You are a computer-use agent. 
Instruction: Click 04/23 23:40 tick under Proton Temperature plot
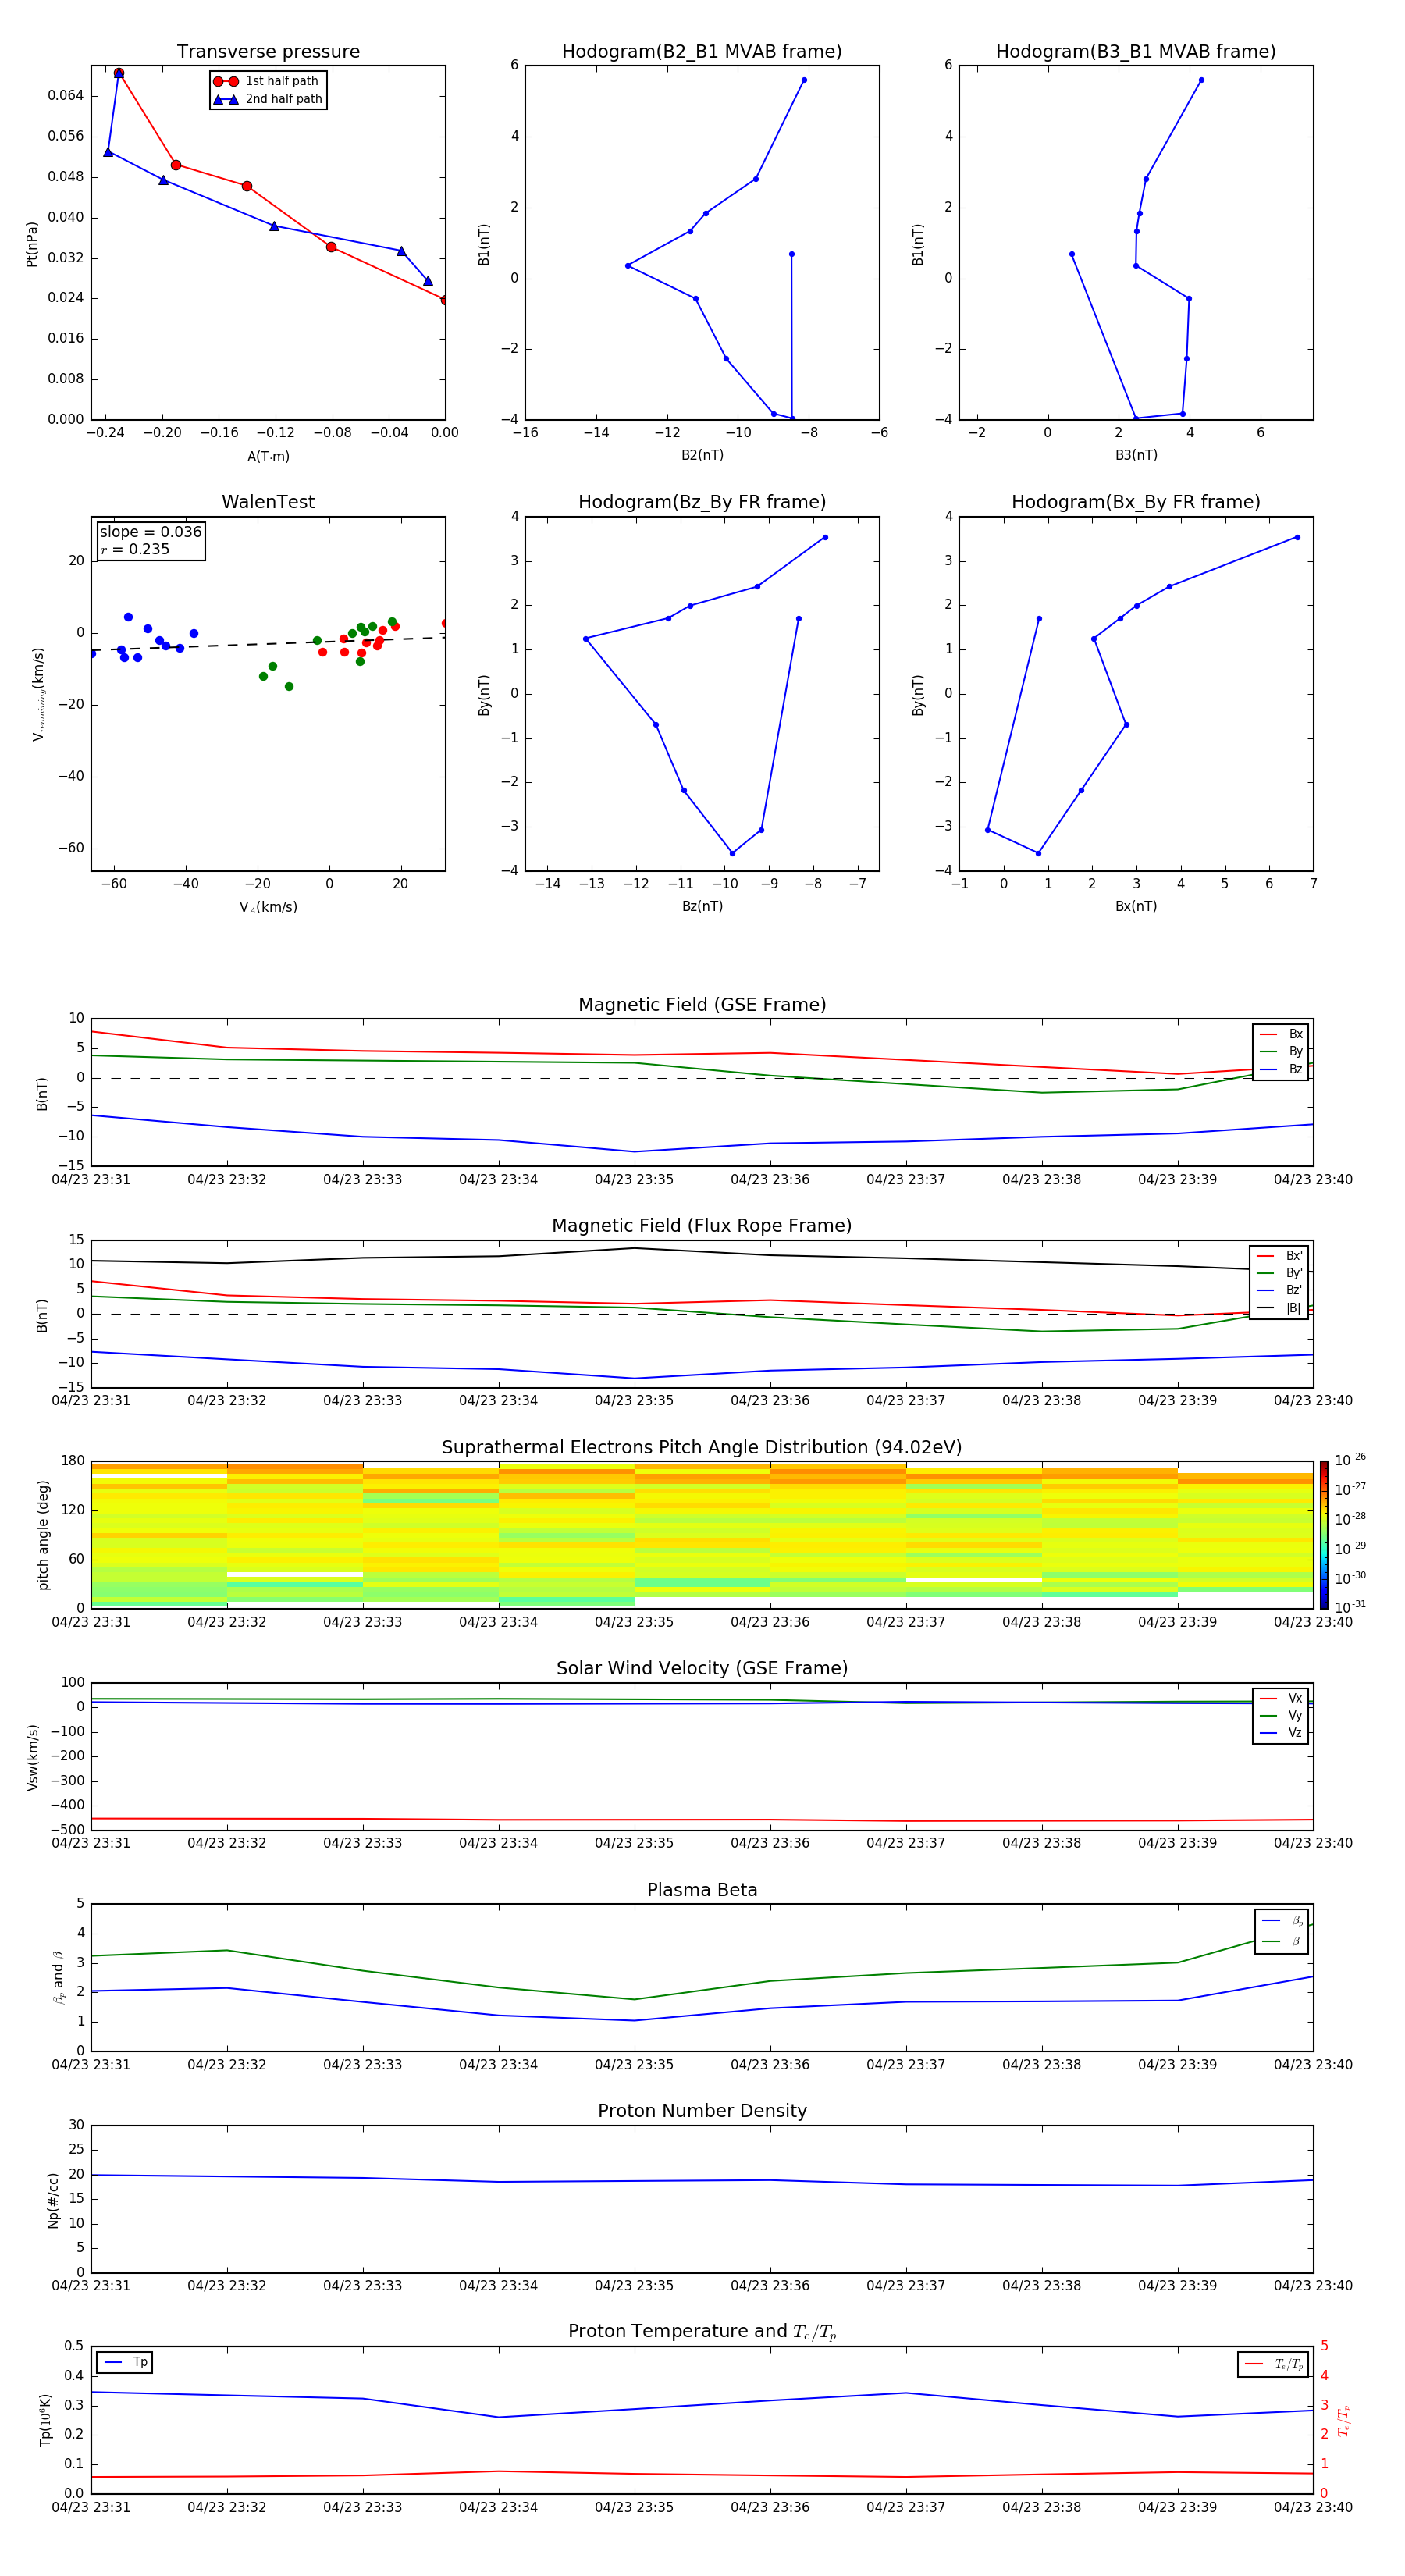coord(1313,2507)
